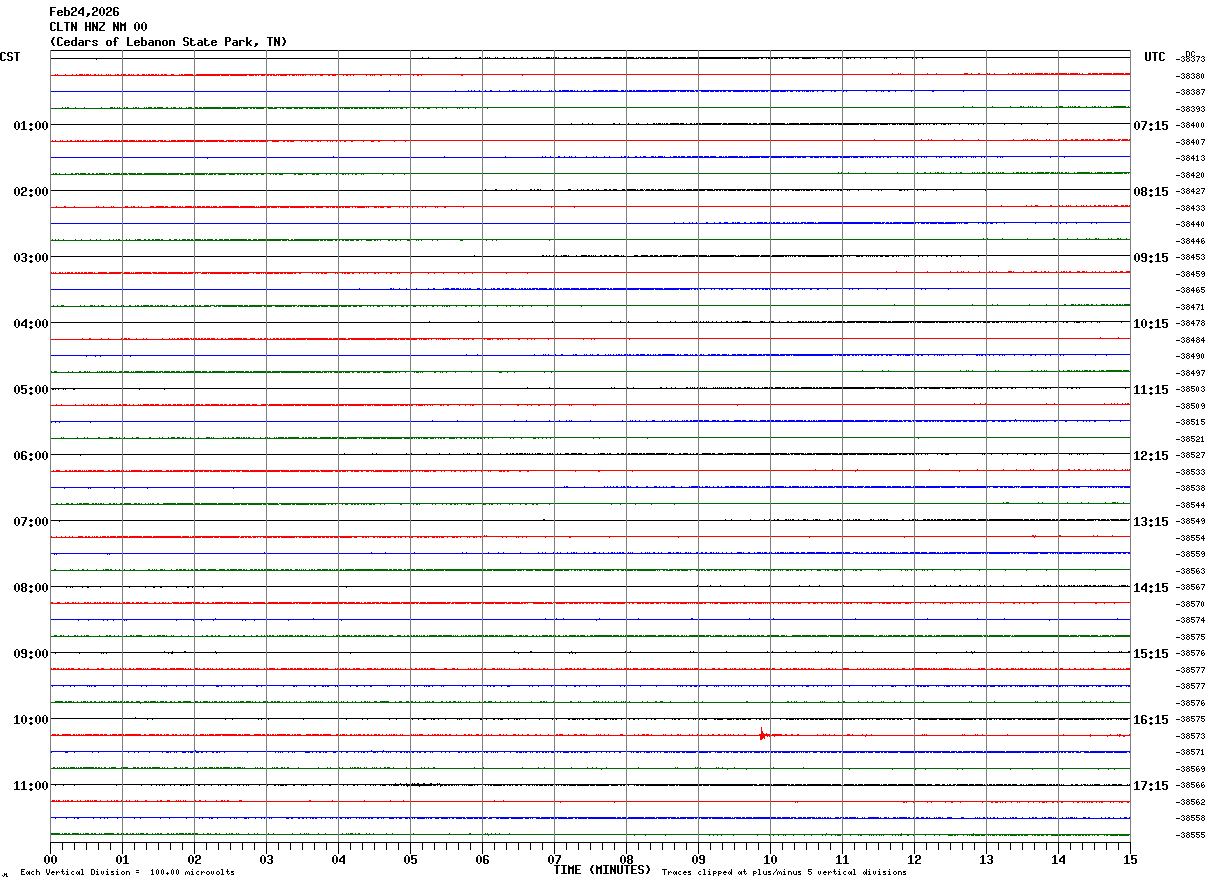This screenshot has height=886, width=1210.
Task: Click the DC offset value -38555
Action: 1190,835
